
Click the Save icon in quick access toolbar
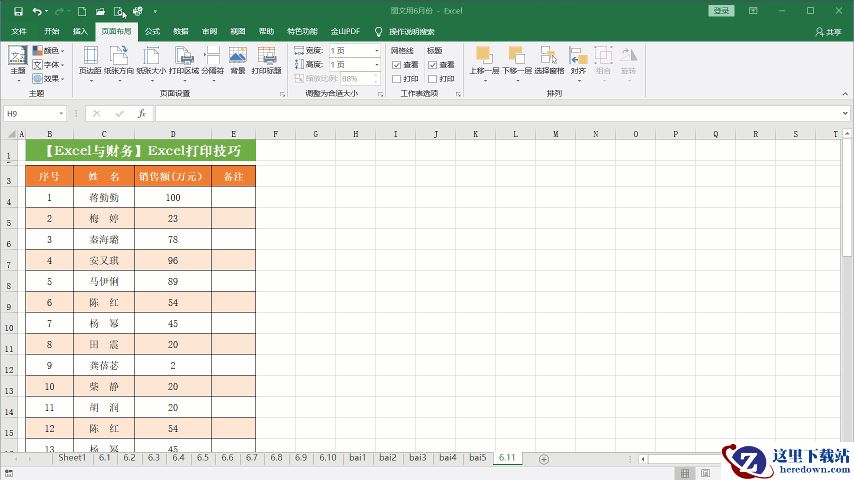(18, 11)
